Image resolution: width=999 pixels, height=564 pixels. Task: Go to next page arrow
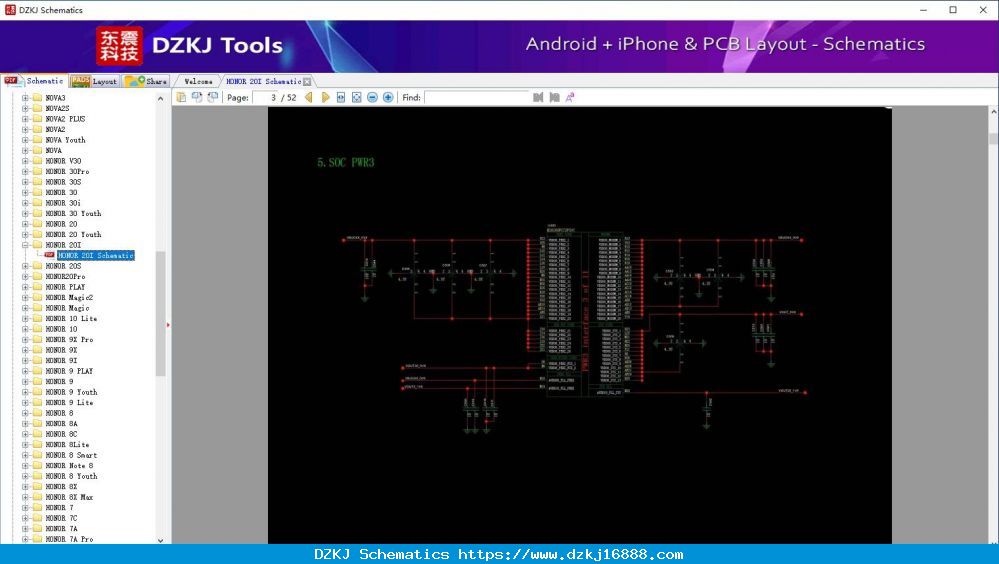click(325, 97)
